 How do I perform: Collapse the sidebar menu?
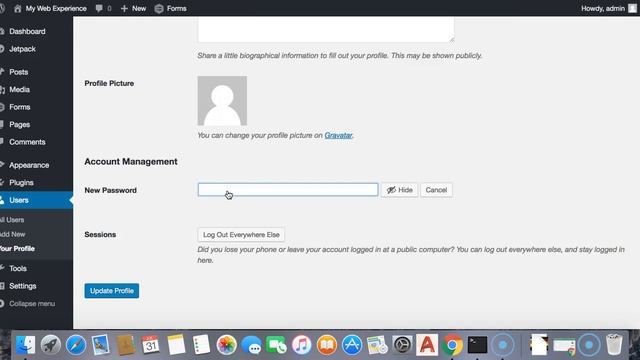(x=32, y=304)
